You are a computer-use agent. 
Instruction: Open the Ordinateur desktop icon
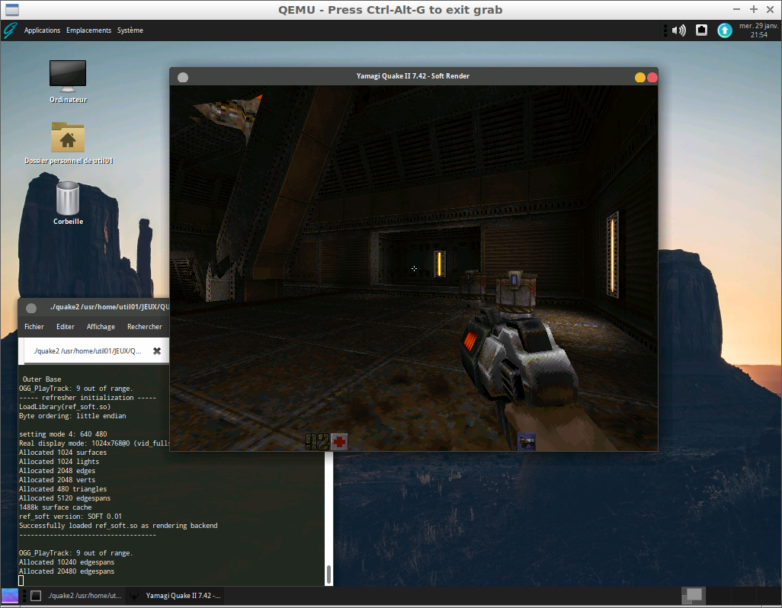click(68, 81)
